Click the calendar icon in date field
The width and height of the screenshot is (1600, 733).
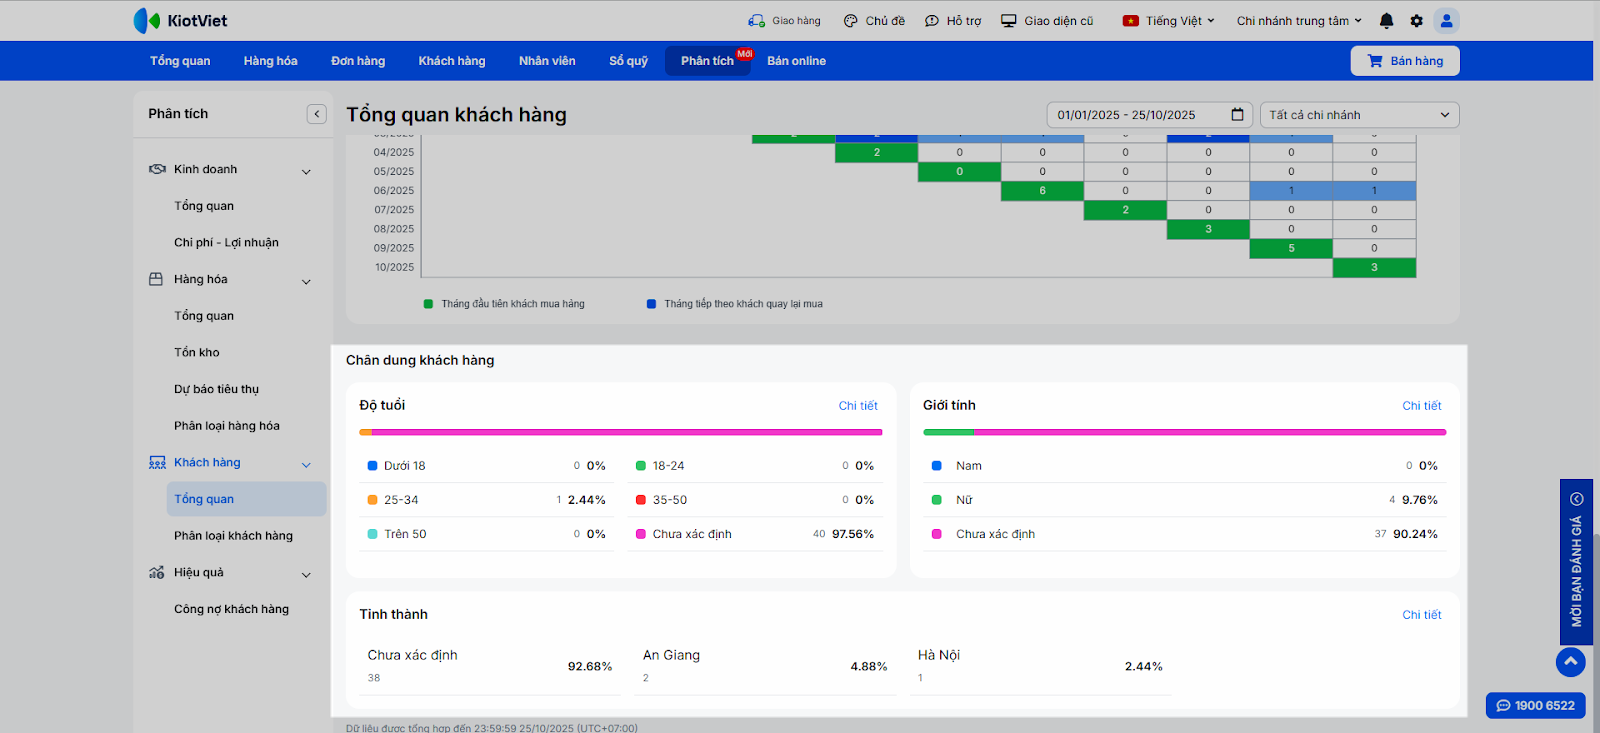[x=1237, y=115]
